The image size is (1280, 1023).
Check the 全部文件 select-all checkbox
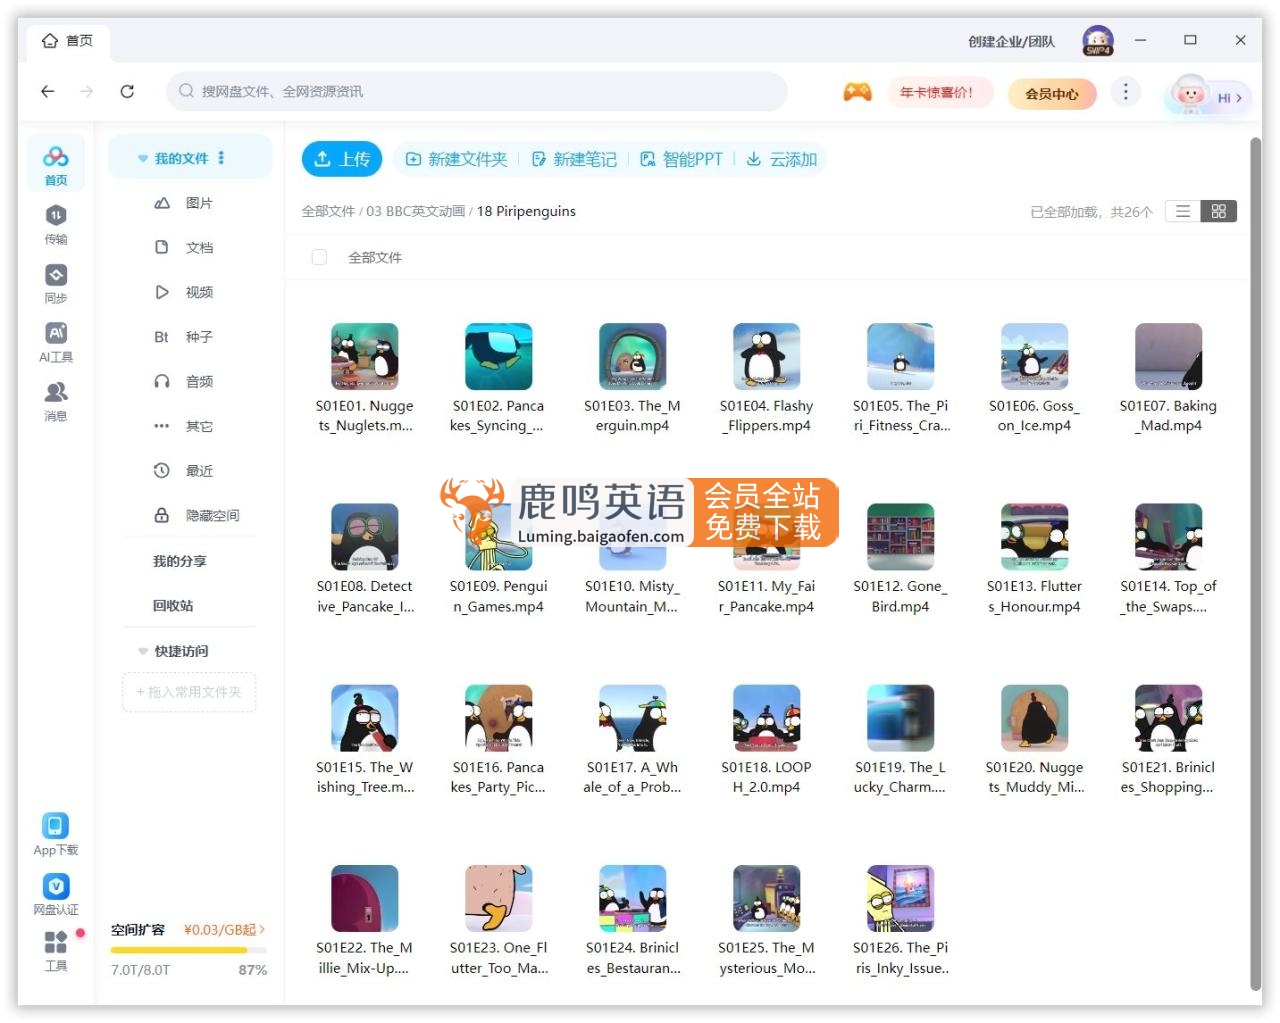pos(319,257)
